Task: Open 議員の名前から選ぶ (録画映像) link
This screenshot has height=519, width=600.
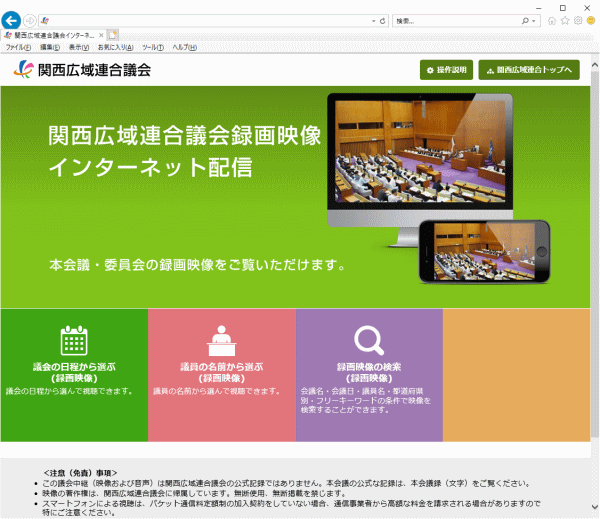Action: (222, 372)
